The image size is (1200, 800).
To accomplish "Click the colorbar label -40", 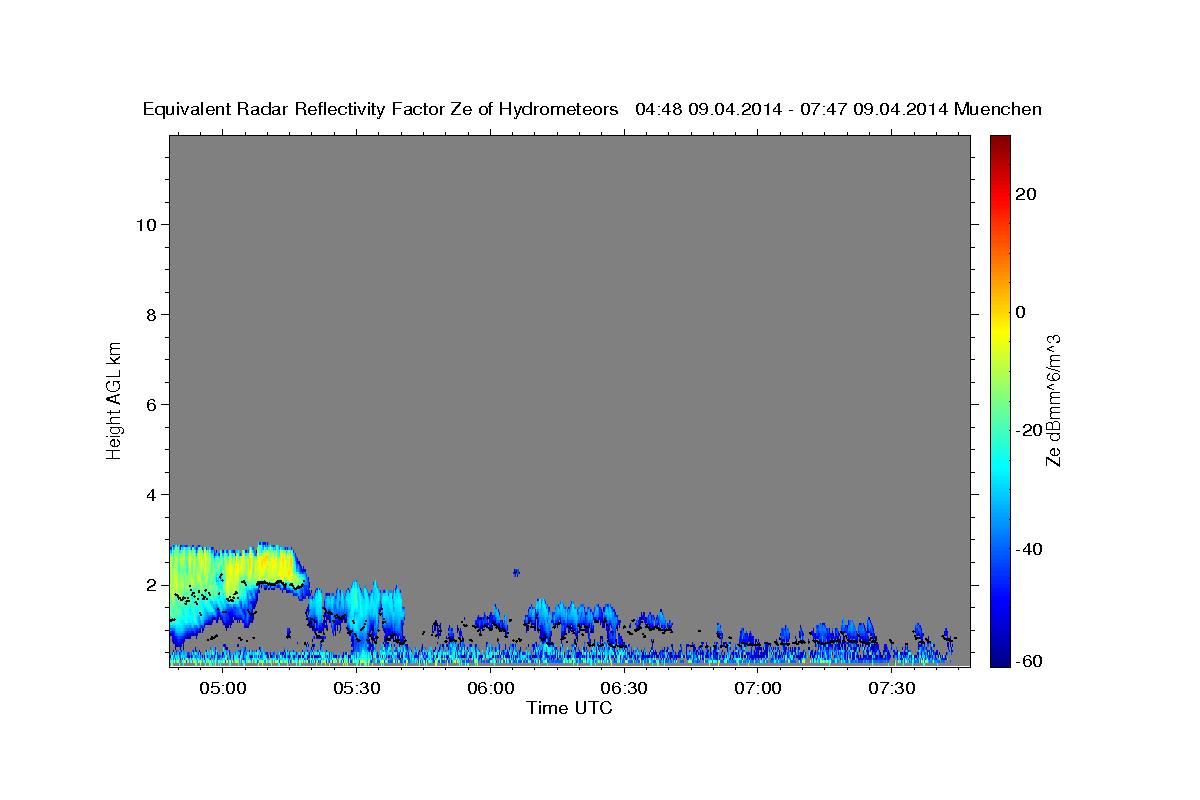I will pos(1029,549).
